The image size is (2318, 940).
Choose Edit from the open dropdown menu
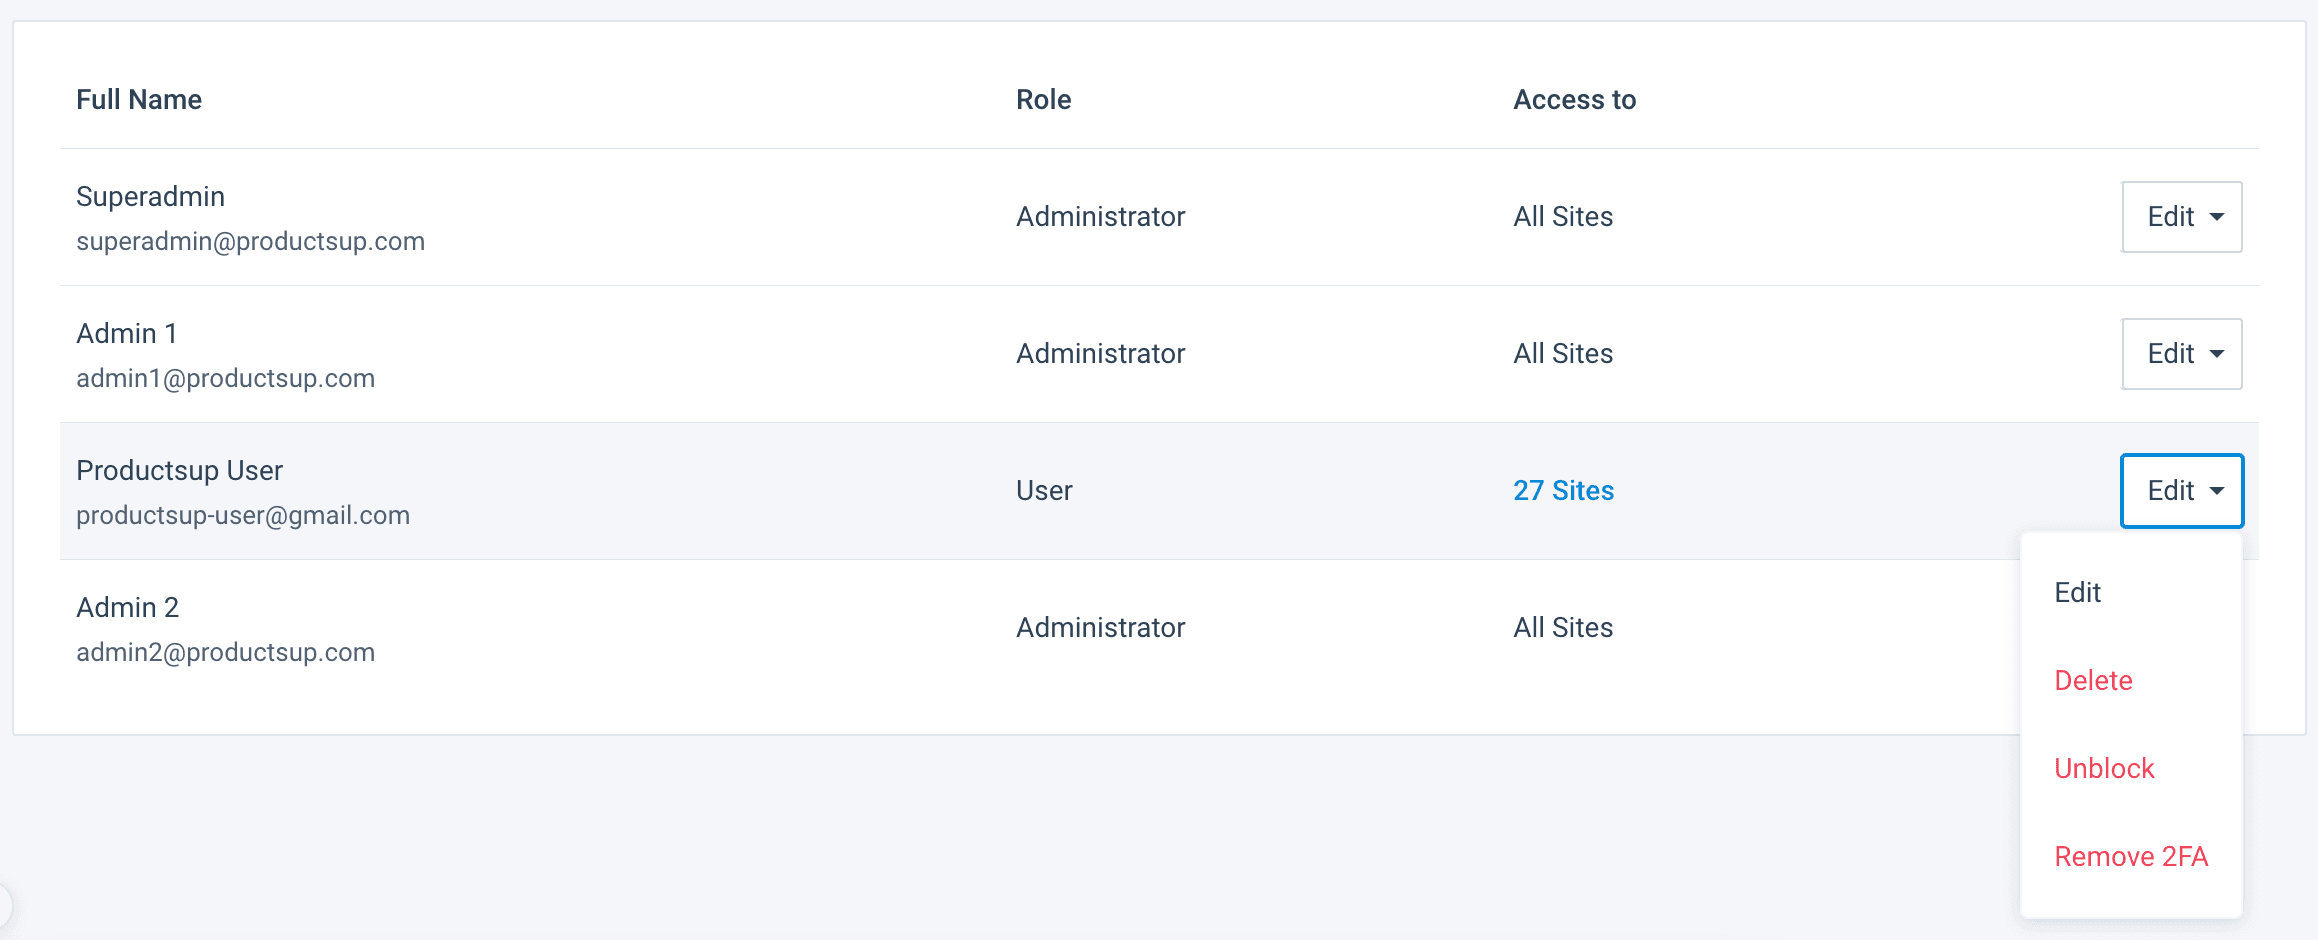coord(2077,593)
